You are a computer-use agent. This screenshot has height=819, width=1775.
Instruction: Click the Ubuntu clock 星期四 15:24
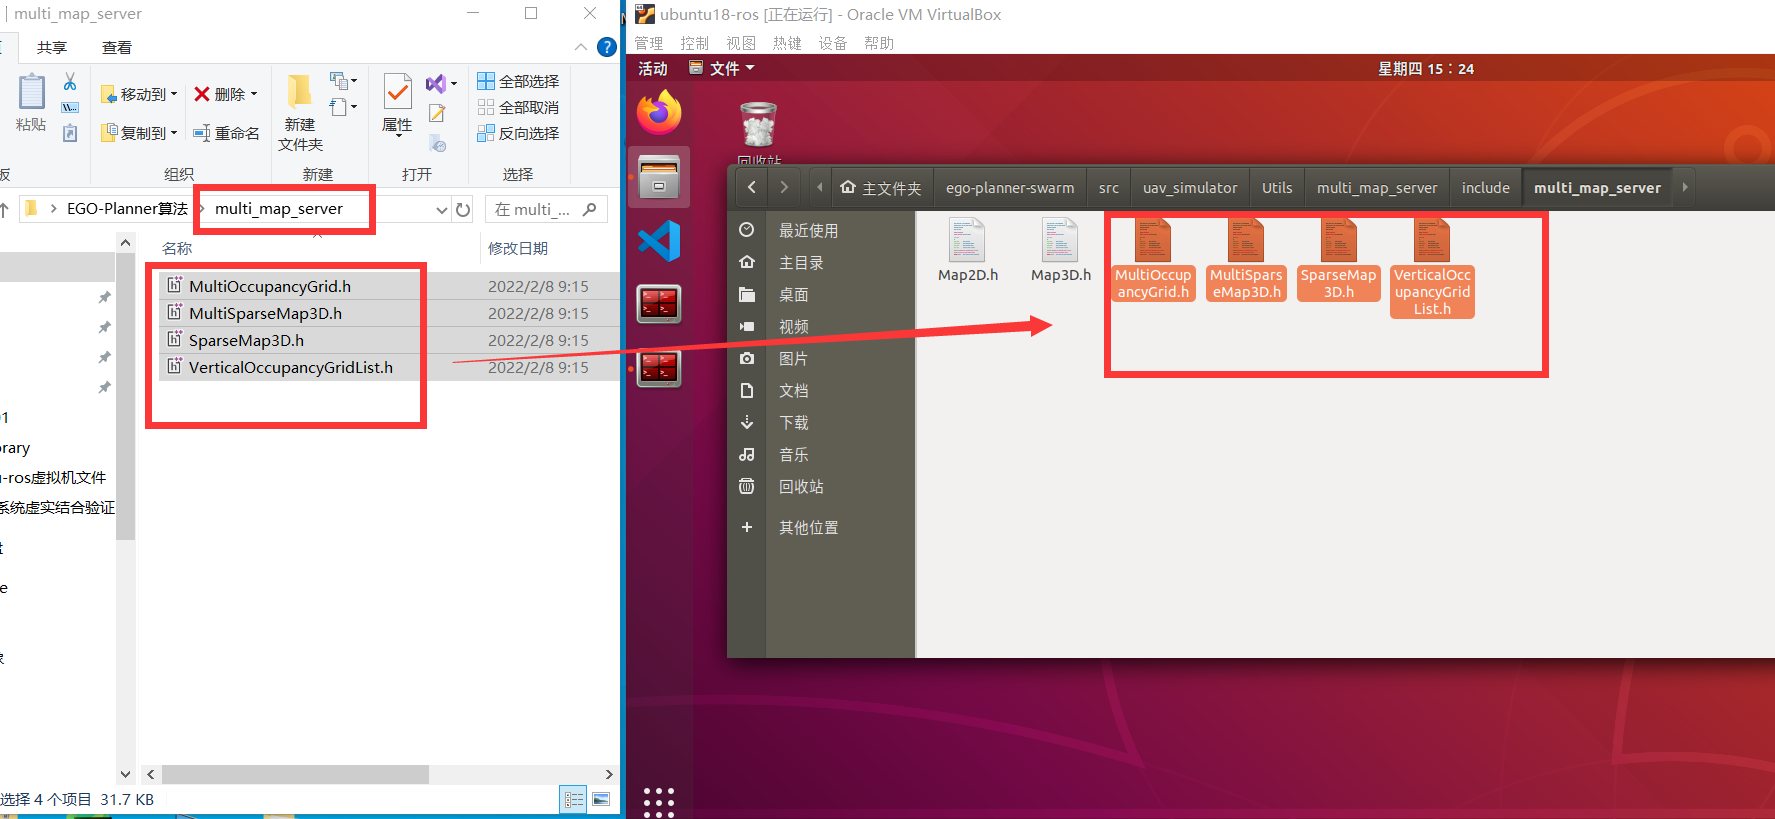pyautogui.click(x=1425, y=68)
